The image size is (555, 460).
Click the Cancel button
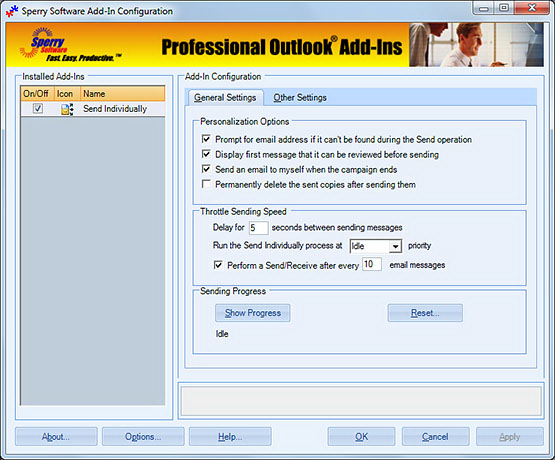click(x=435, y=437)
